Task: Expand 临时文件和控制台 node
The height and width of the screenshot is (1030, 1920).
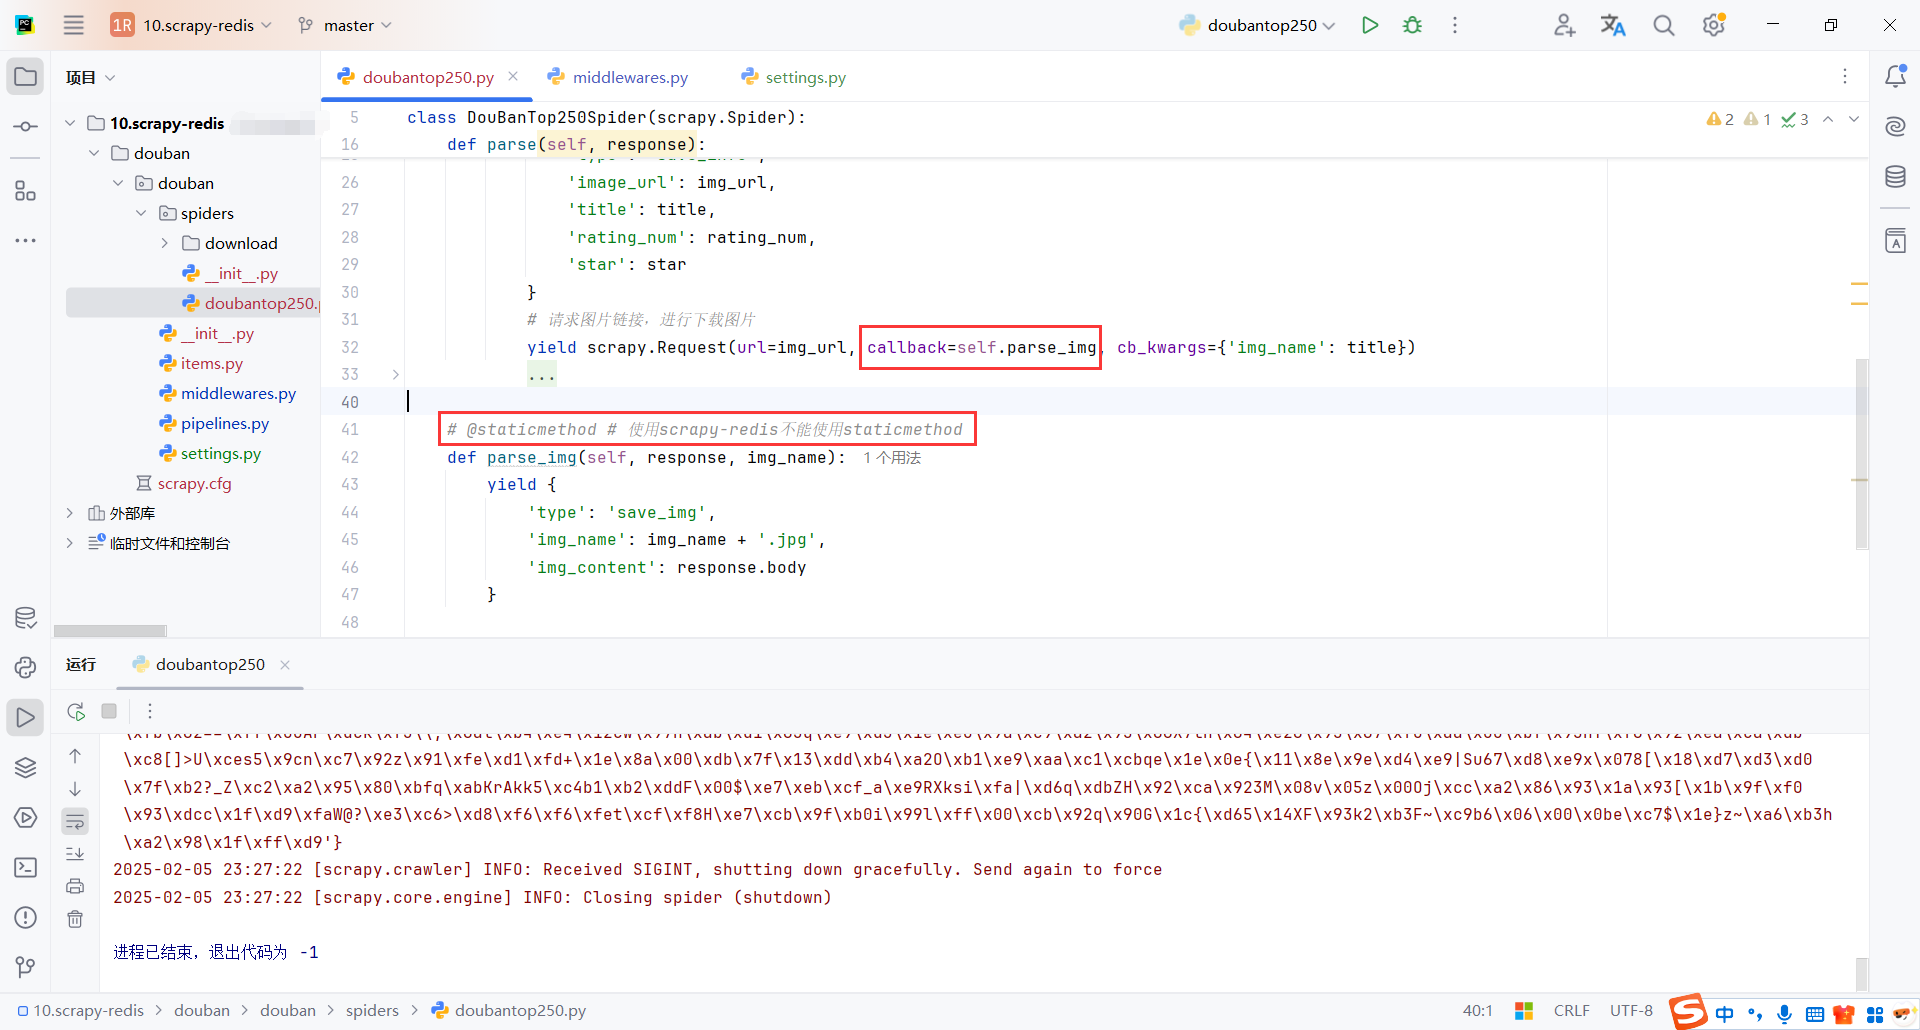Action: [70, 543]
